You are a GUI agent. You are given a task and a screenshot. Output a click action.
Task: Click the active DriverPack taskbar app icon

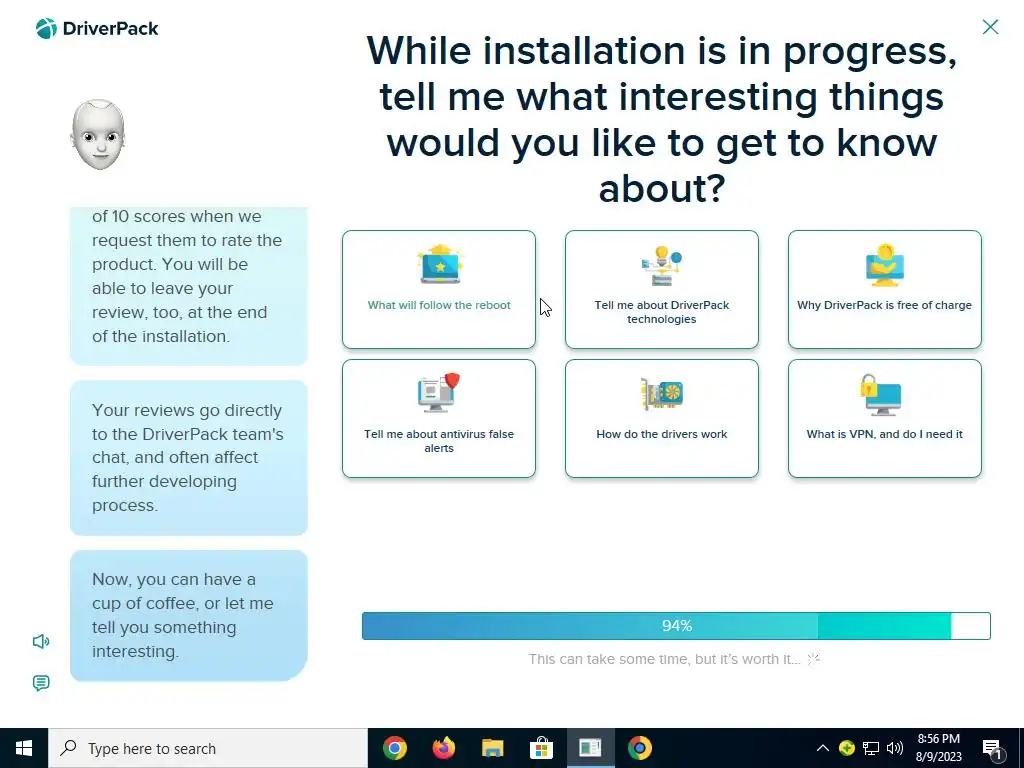tap(590, 748)
